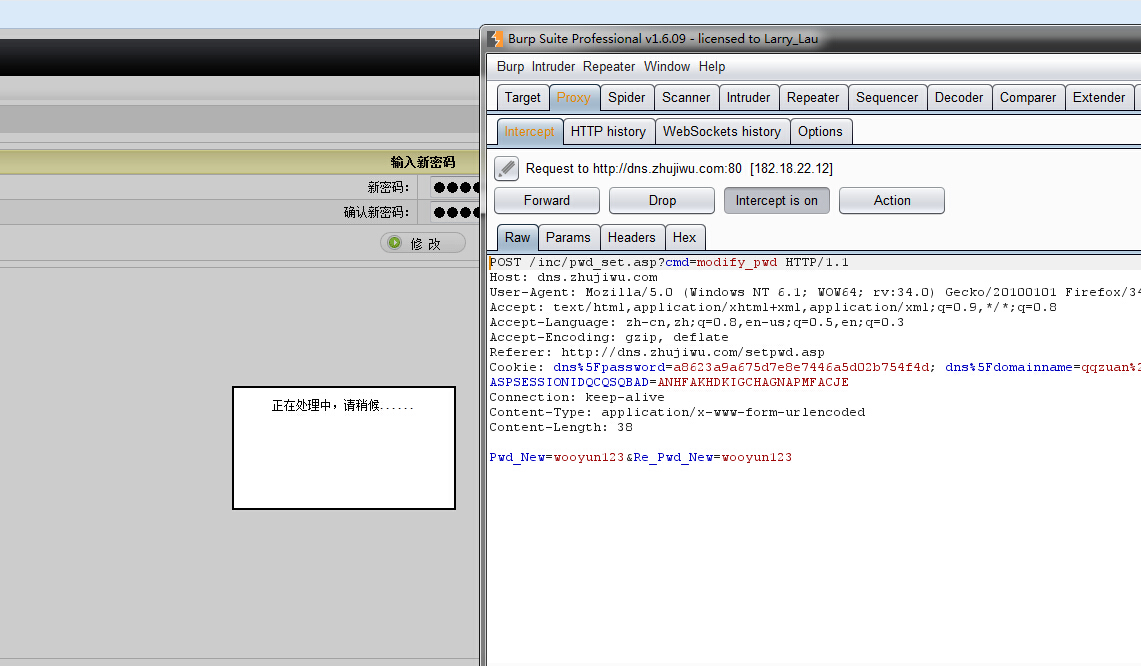Open the Help menu
The height and width of the screenshot is (666, 1141).
[x=712, y=66]
